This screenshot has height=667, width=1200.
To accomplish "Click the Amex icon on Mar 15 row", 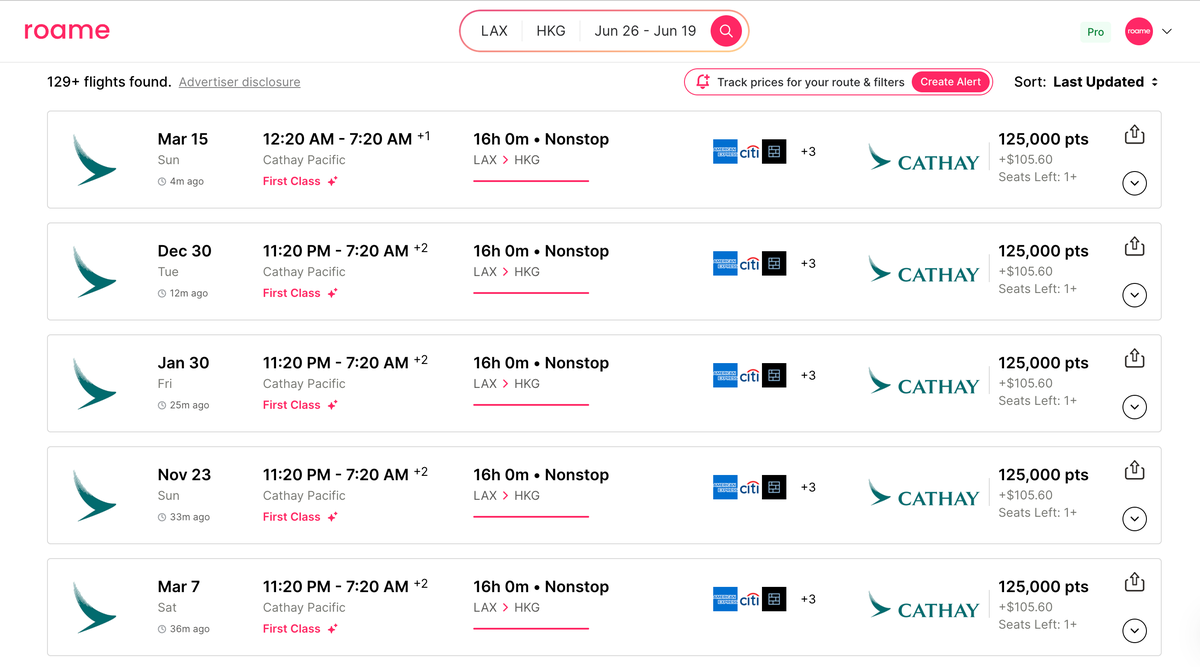I will click(725, 152).
